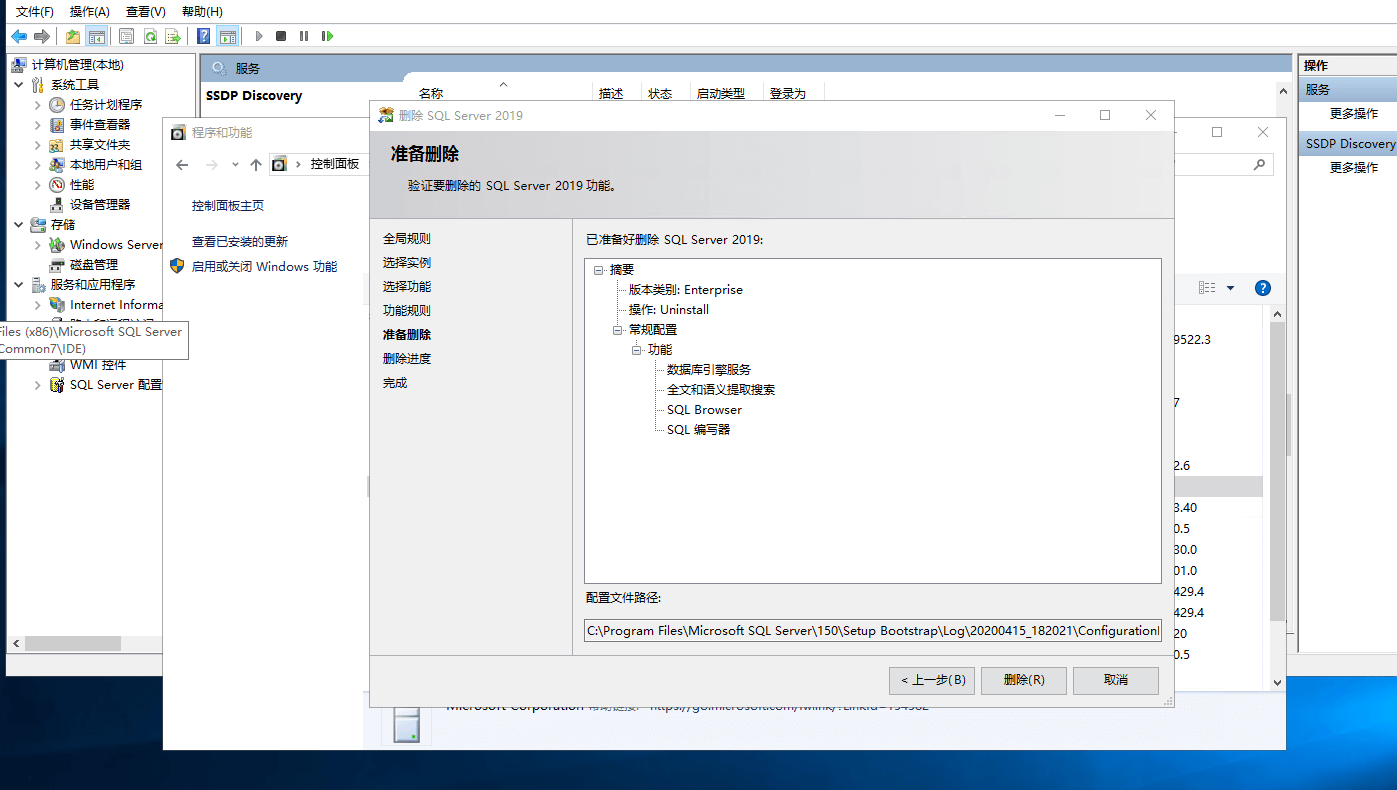Viewport: 1397px width, 790px height.
Task: Open the 查看(V) menu
Action: click(146, 11)
